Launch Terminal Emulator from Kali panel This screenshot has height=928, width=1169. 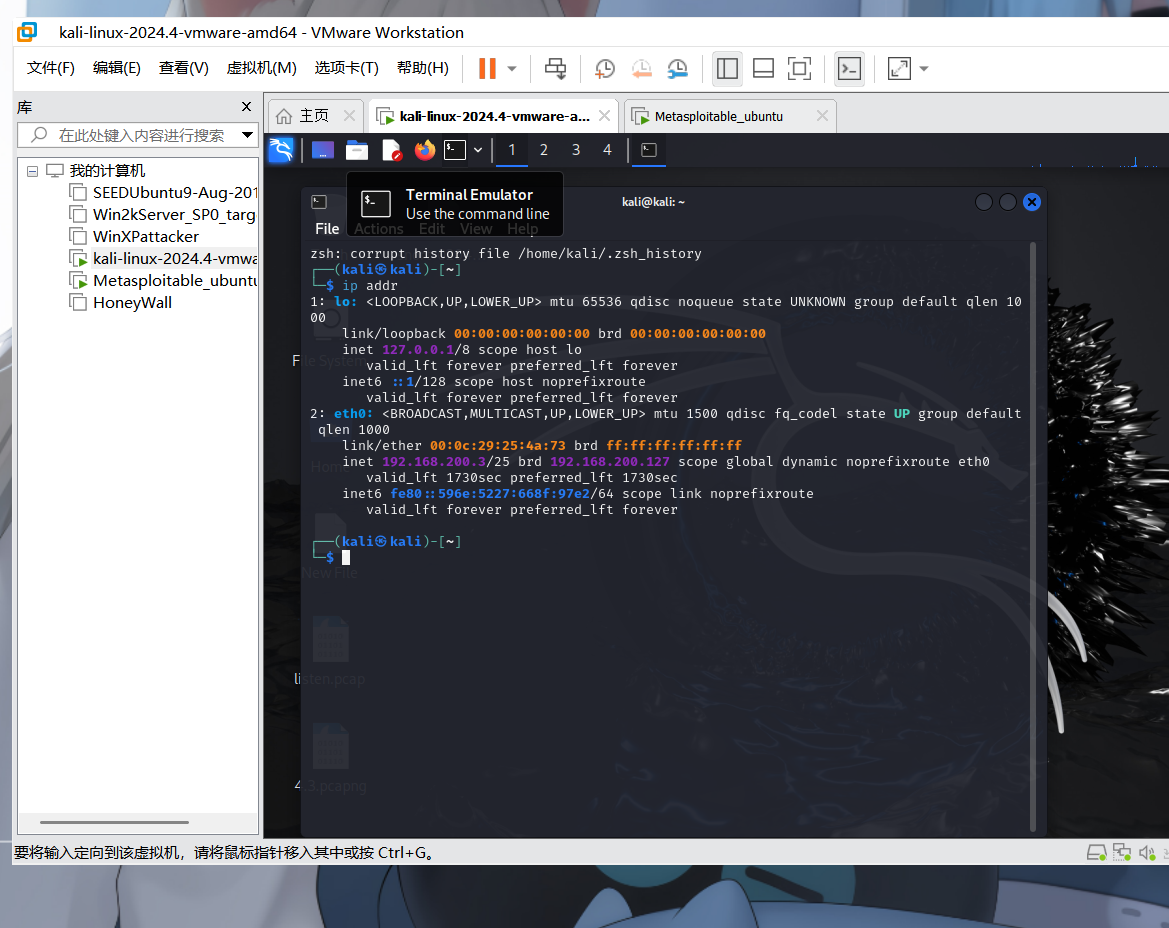(x=455, y=150)
